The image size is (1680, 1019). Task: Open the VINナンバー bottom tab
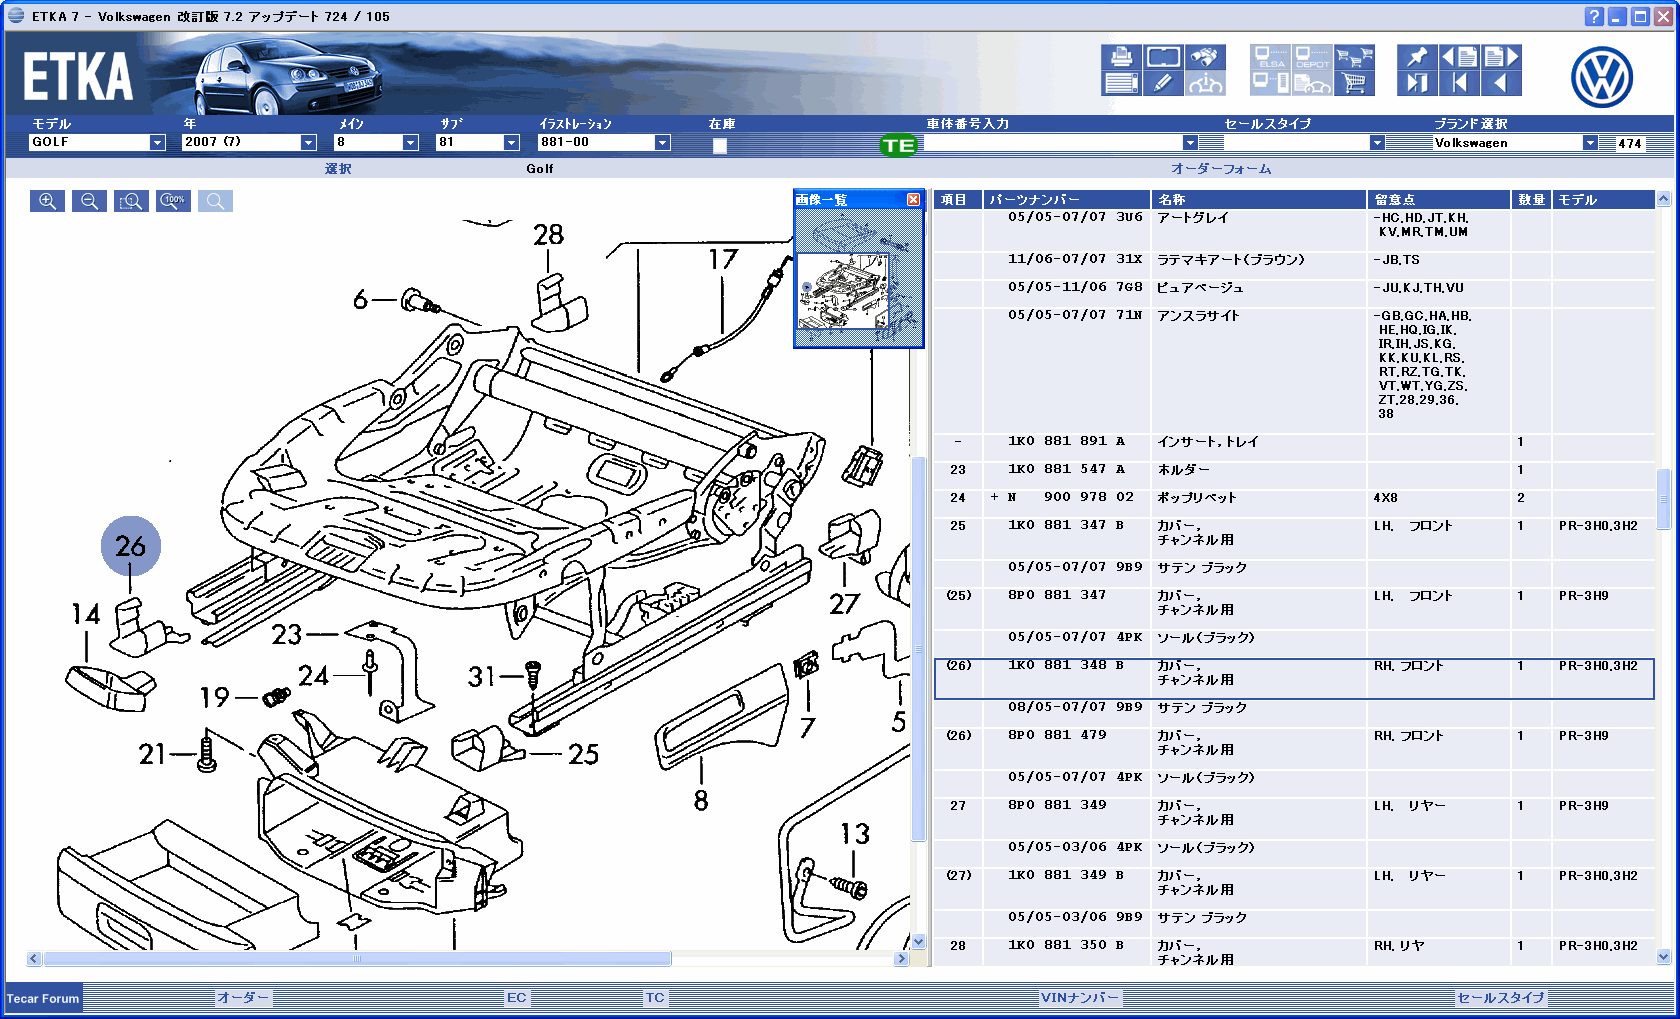1080,998
